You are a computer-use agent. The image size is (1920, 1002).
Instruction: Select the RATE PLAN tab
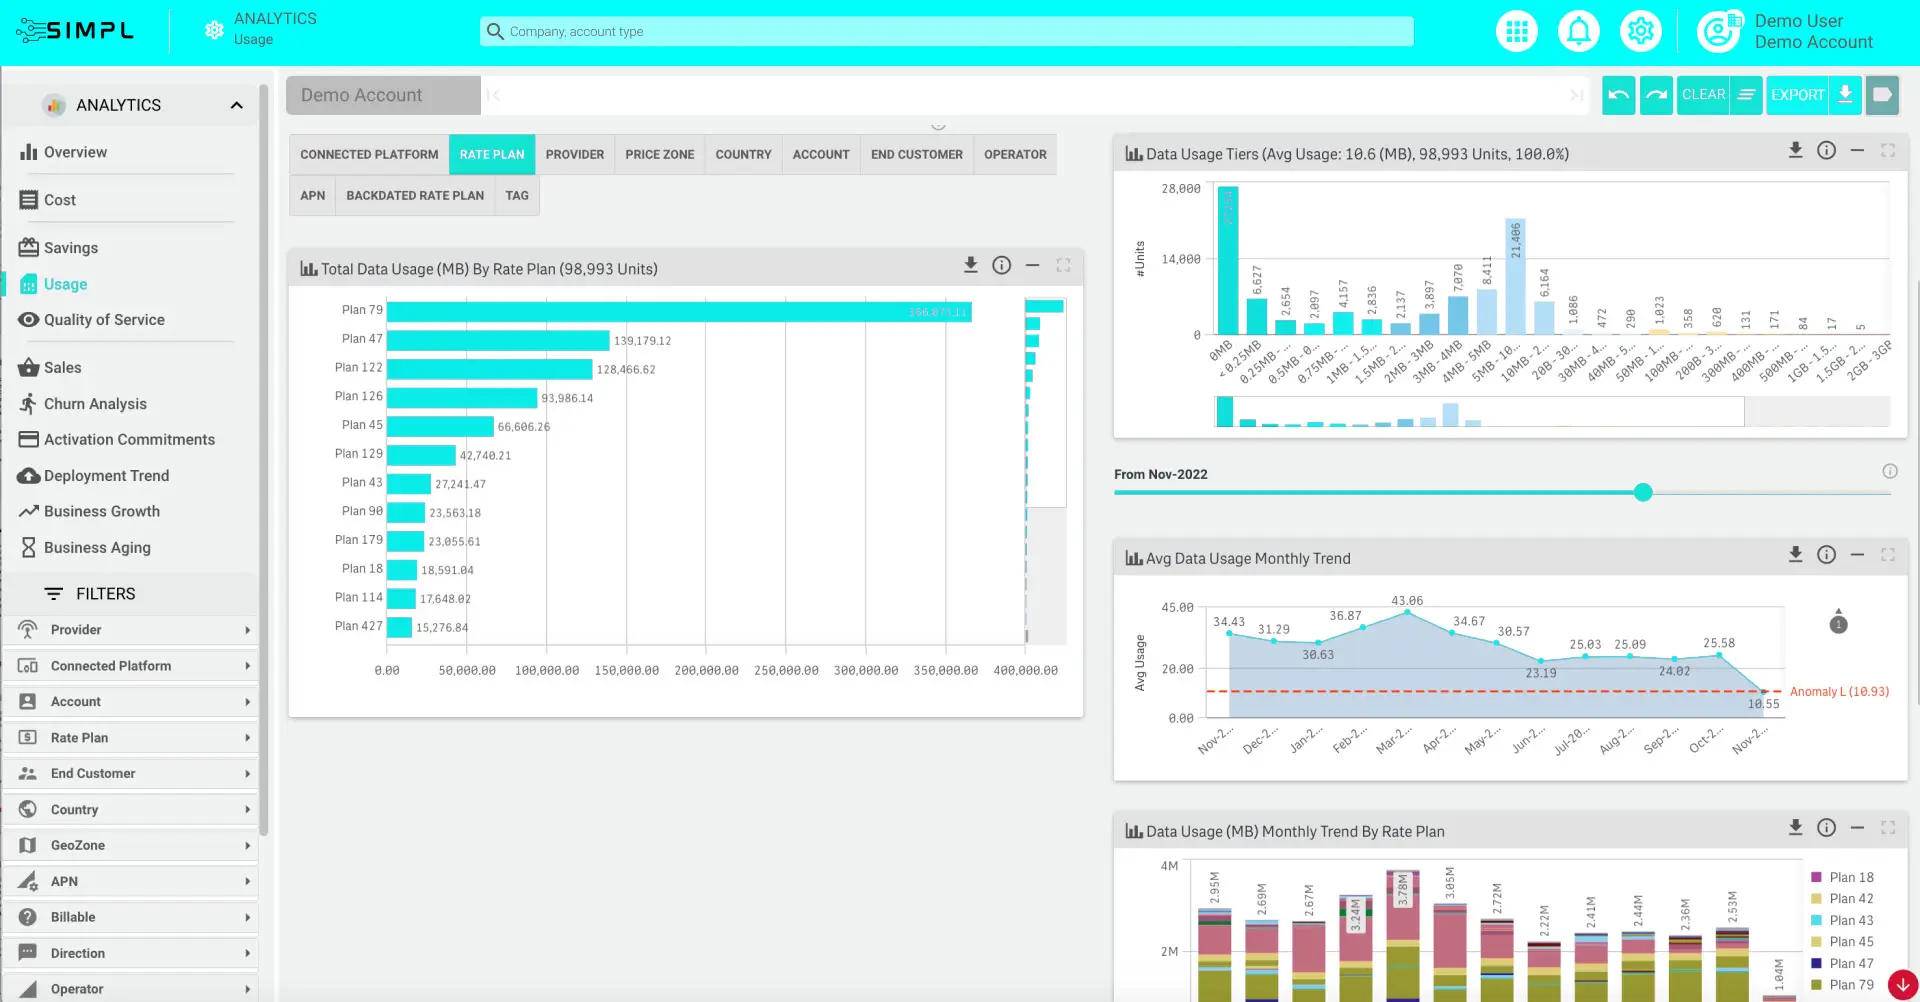(x=492, y=155)
